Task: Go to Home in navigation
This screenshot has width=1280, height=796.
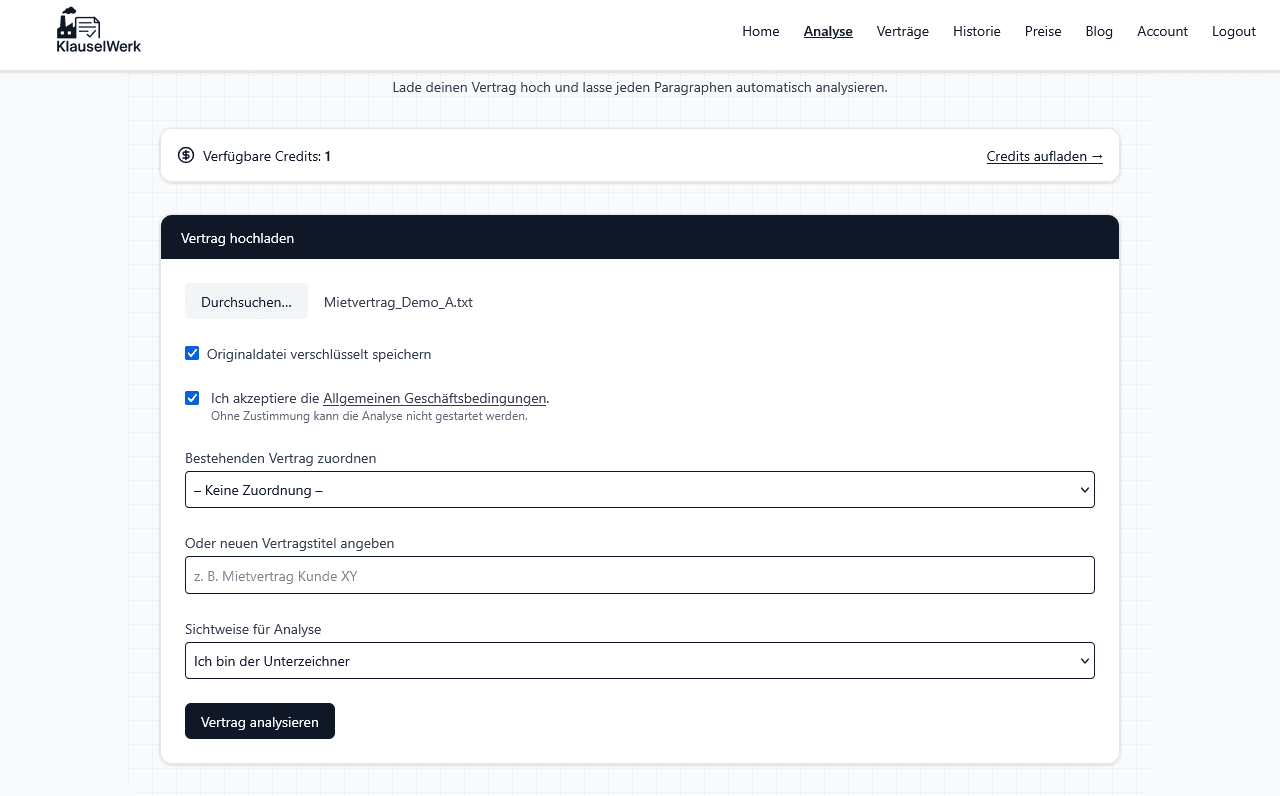Action: 760,31
